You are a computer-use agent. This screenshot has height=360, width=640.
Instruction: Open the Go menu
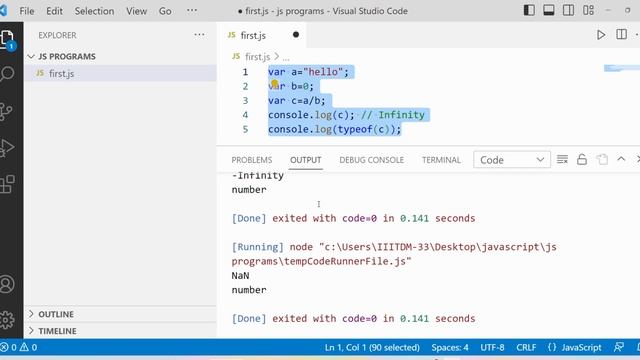tap(165, 11)
